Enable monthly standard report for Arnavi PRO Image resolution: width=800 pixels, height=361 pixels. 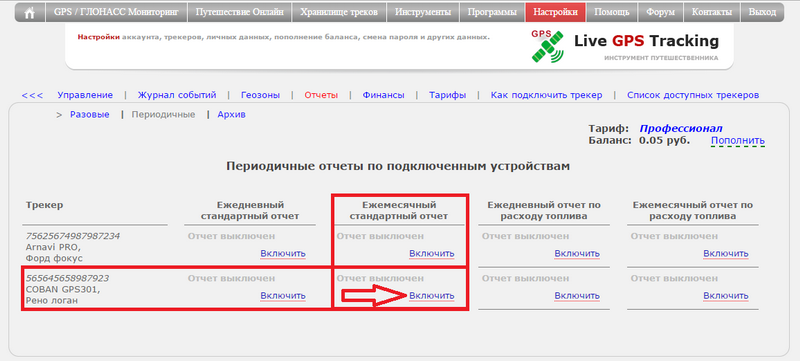[x=432, y=253]
